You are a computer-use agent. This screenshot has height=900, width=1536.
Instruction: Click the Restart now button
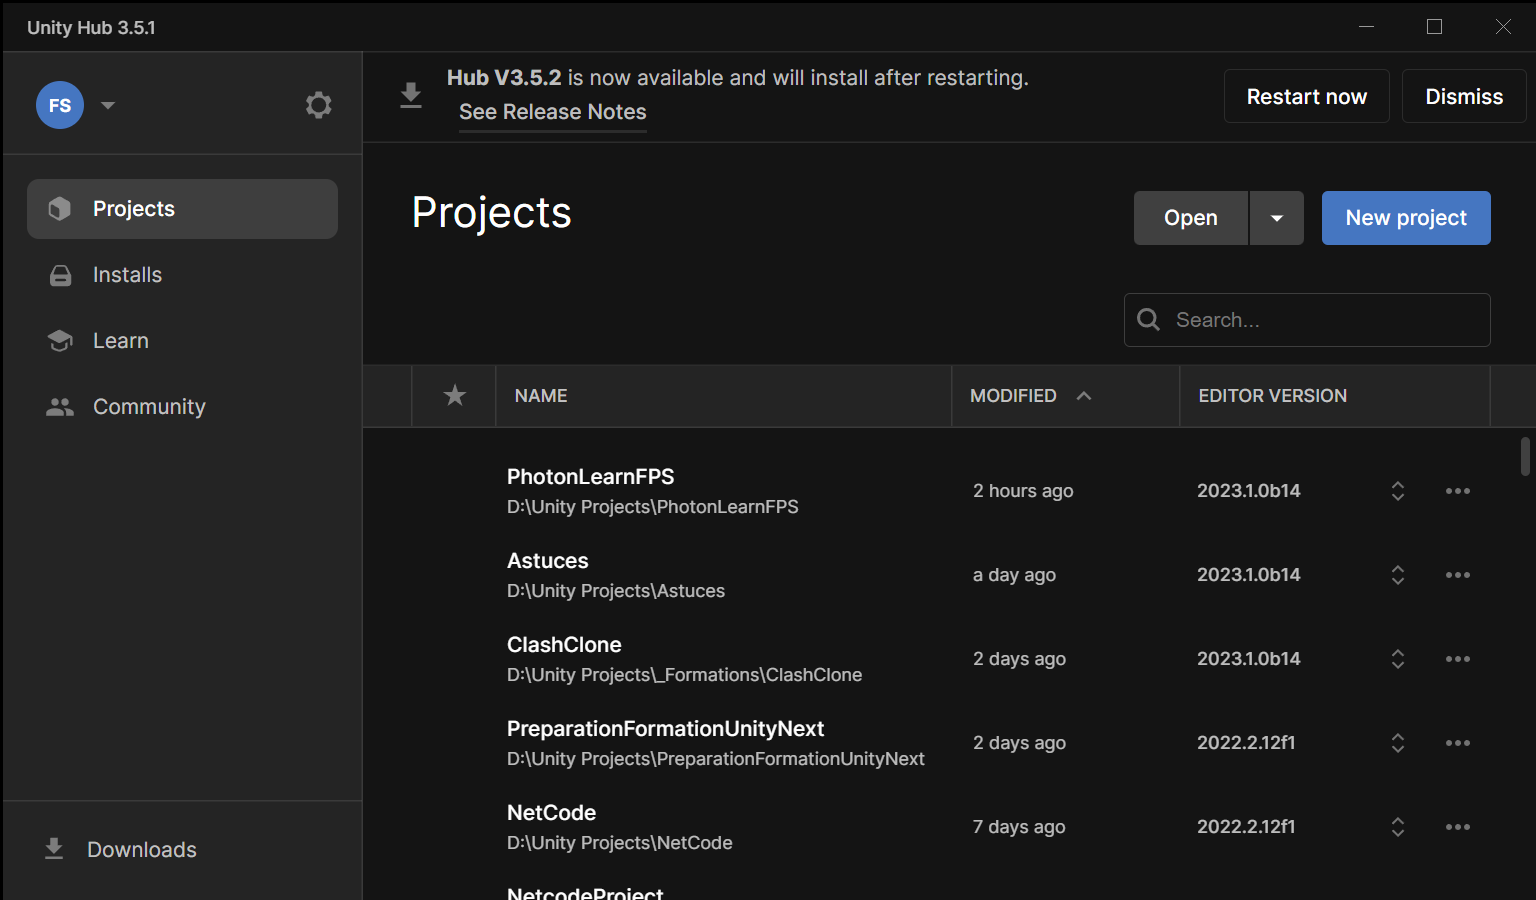tap(1306, 96)
